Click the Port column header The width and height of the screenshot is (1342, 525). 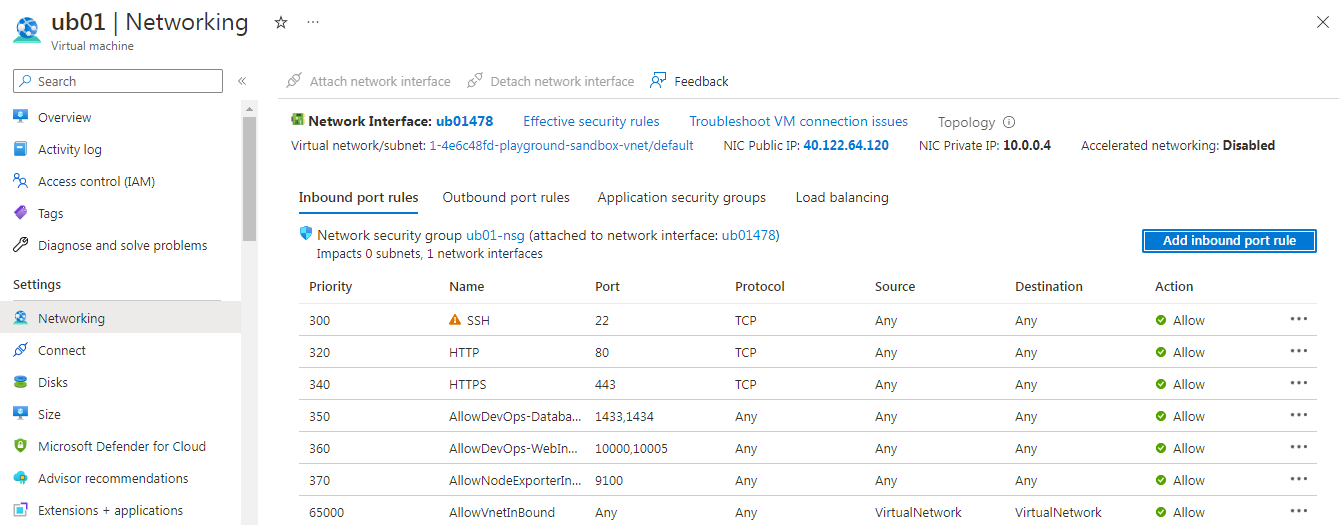click(x=607, y=286)
